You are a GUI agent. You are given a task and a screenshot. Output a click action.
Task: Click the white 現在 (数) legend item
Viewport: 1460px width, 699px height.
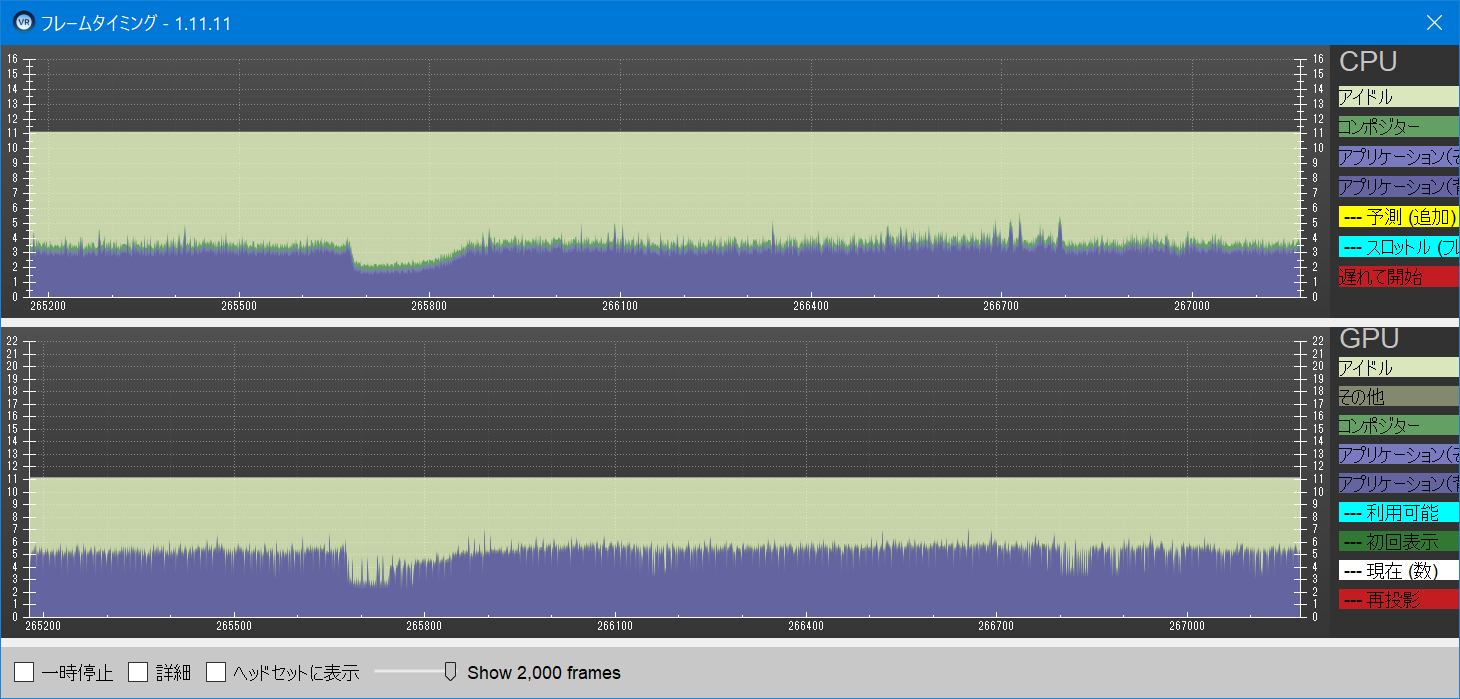(1398, 571)
